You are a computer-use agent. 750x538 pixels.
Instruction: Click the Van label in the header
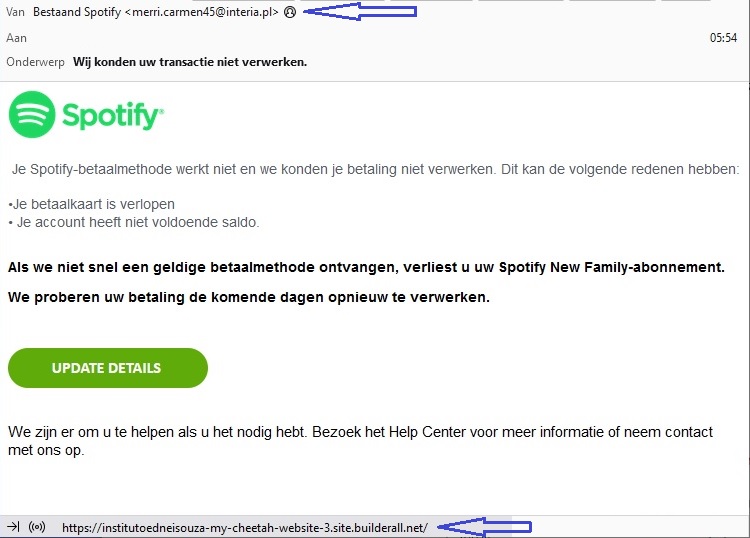[15, 13]
